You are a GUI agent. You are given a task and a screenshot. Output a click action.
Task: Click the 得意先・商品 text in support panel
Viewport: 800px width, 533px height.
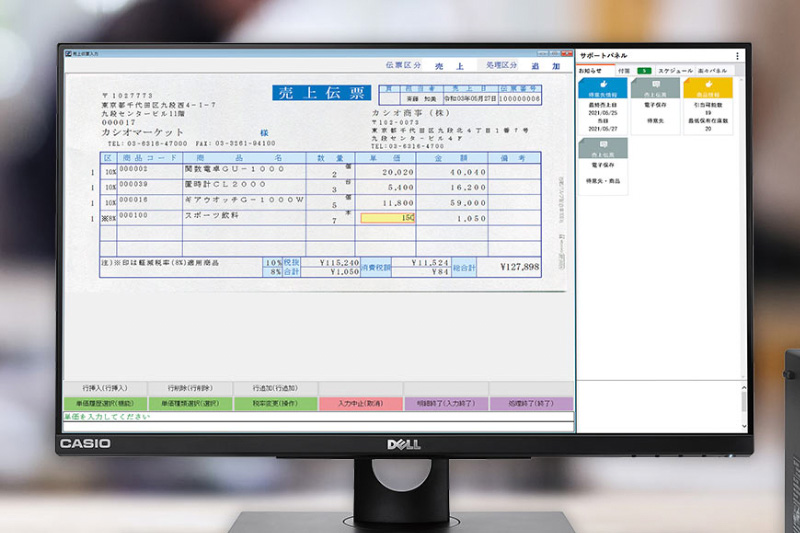603,181
